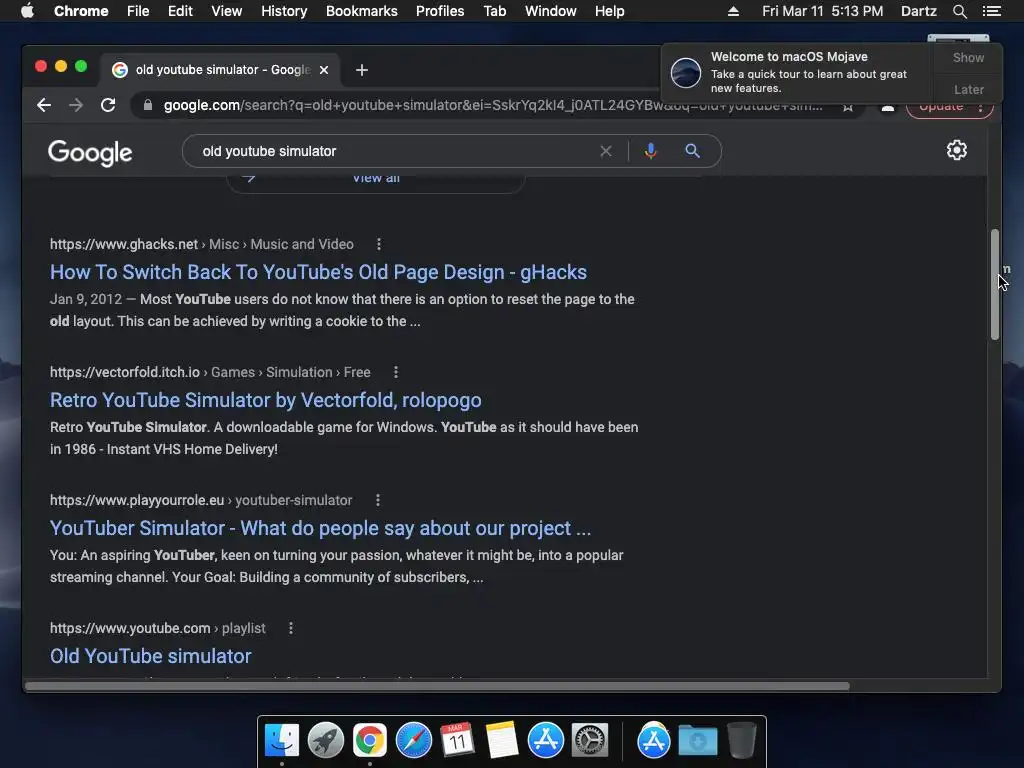Open more options for the ghacks.net result
This screenshot has width=1024, height=768.
379,244
